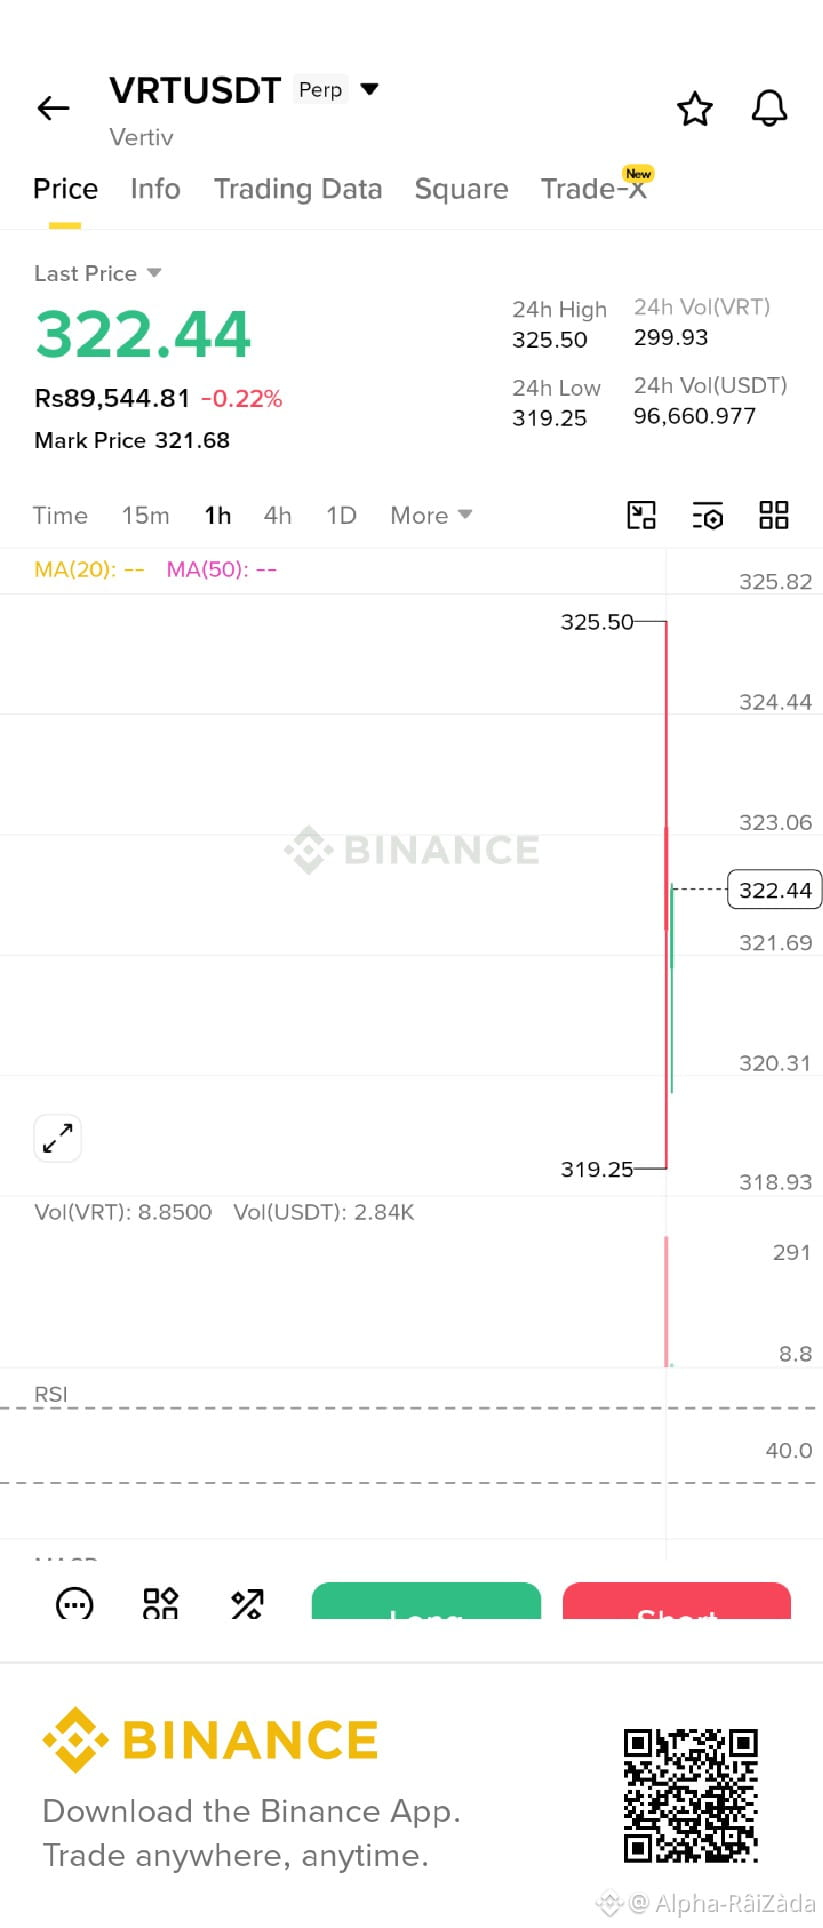Tap the back arrow icon
The height and width of the screenshot is (1928, 823).
(53, 108)
